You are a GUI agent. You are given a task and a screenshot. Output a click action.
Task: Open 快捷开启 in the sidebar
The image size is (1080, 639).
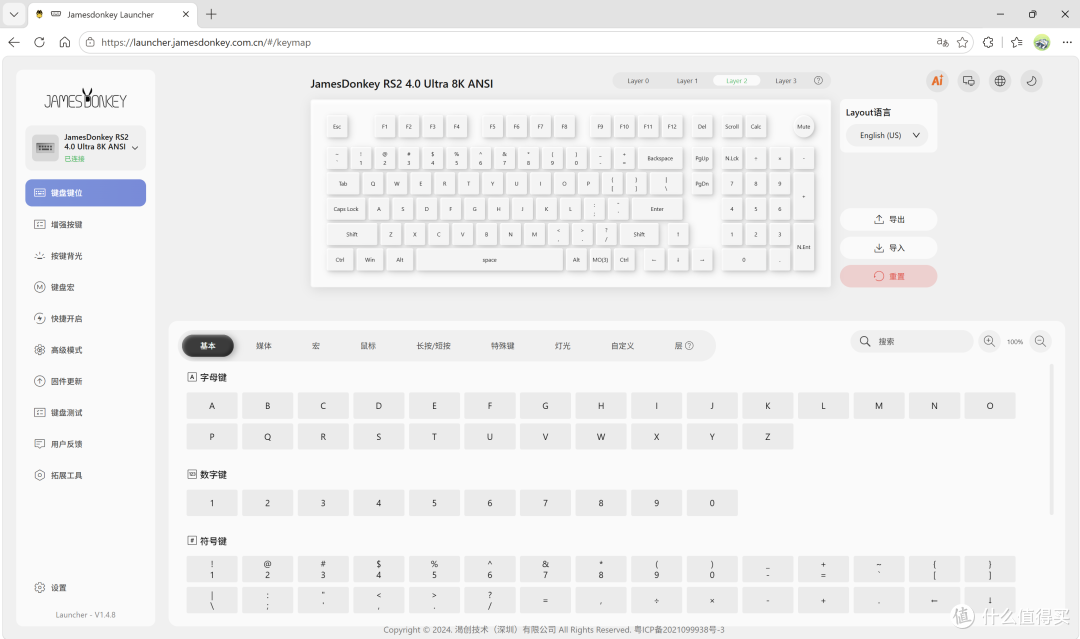(85, 318)
